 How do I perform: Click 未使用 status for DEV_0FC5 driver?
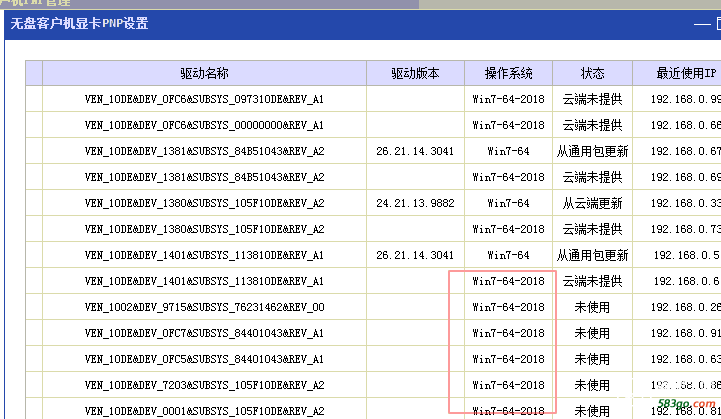click(x=592, y=359)
